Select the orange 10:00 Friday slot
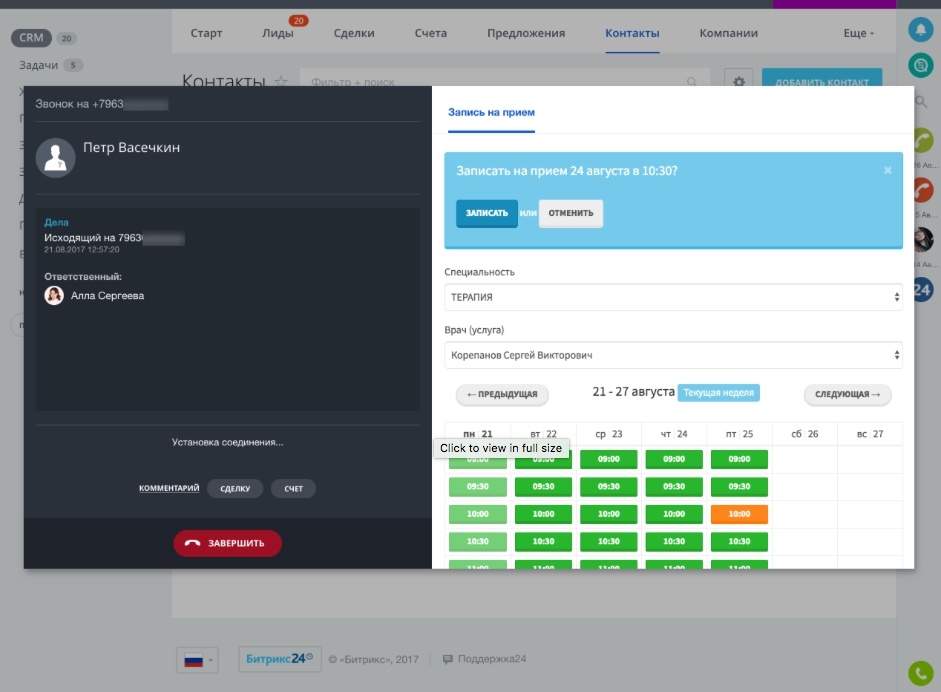This screenshot has width=941, height=692. click(x=739, y=513)
